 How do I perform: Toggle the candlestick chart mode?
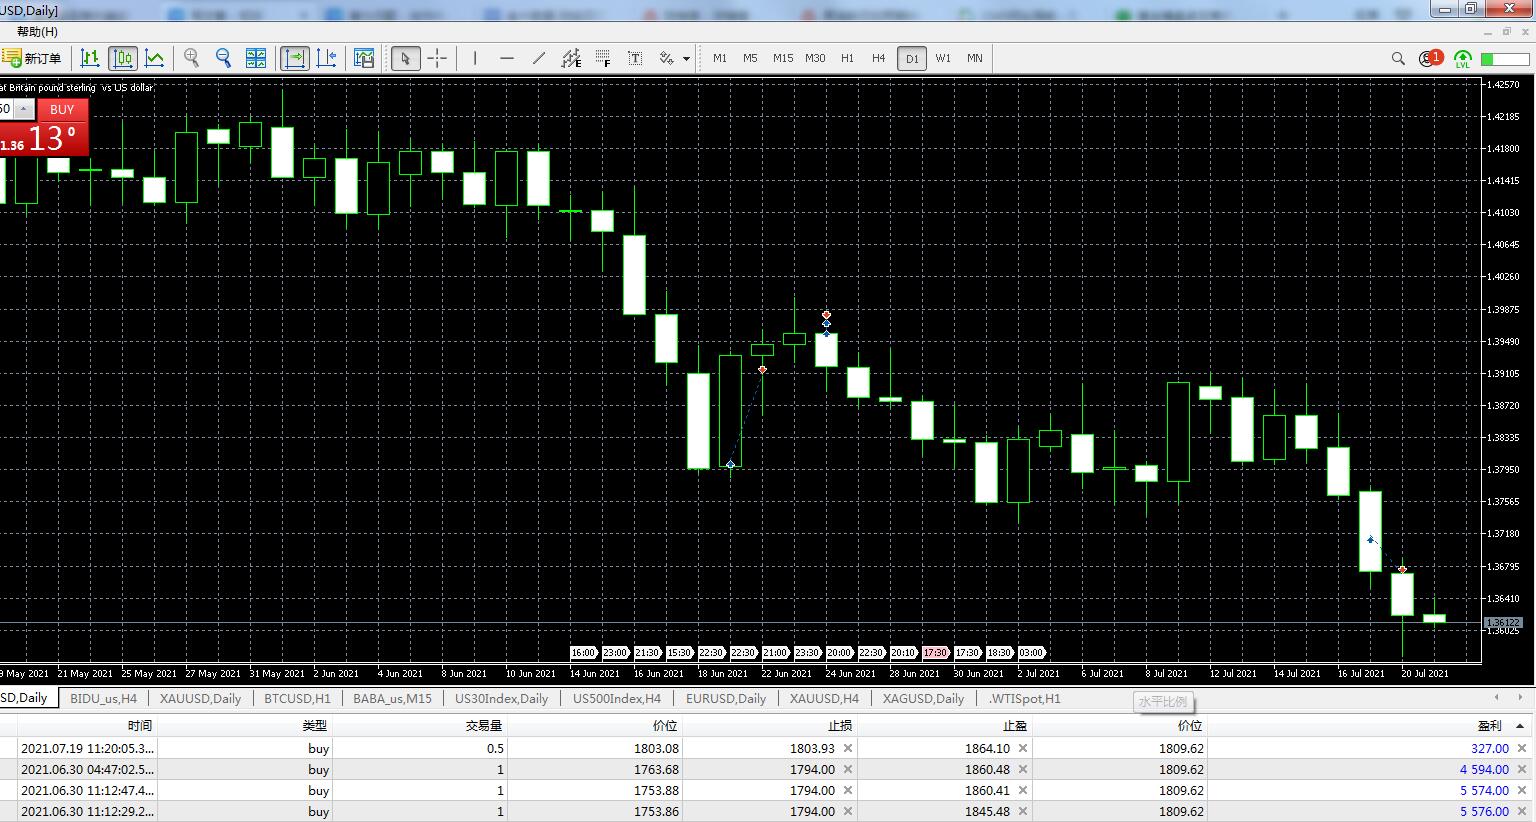coord(123,58)
